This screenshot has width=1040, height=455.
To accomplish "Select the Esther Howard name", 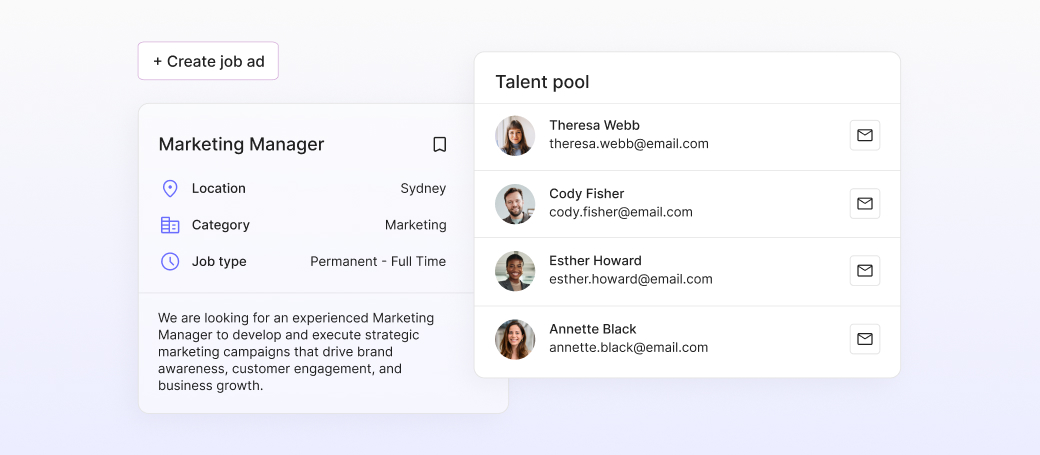I will click(x=596, y=261).
